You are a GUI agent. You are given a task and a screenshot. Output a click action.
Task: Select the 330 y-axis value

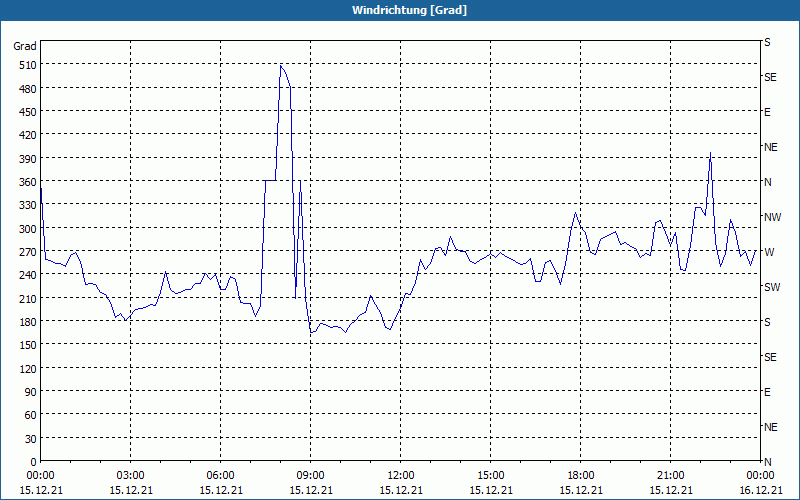(x=28, y=205)
